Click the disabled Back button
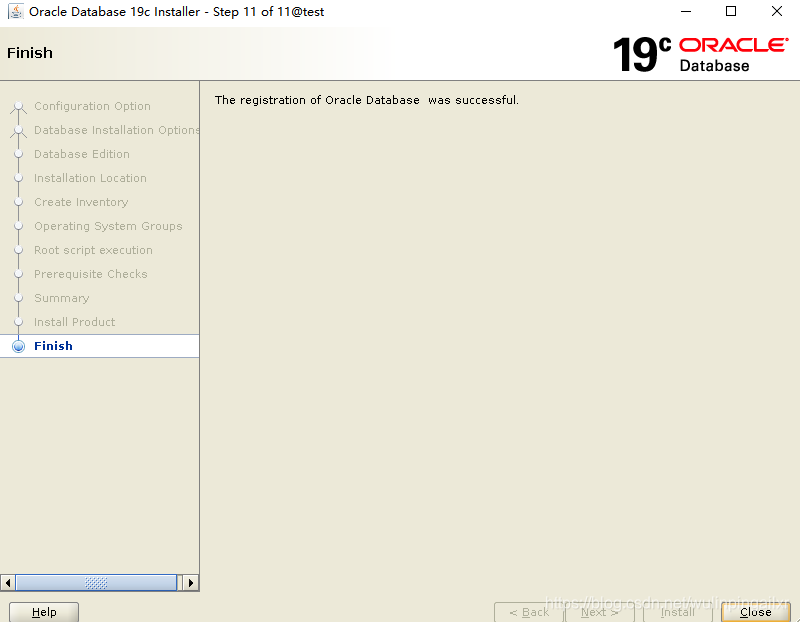The image size is (800, 622). [x=529, y=612]
